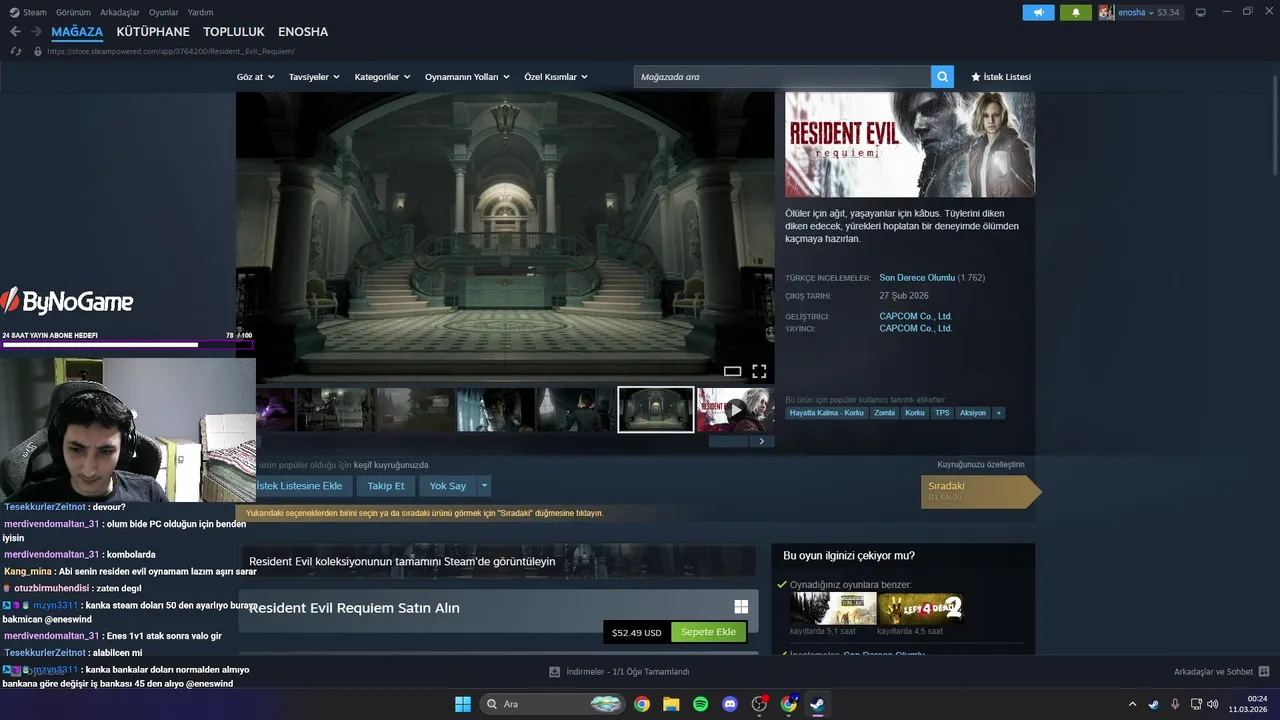Open Discord from taskbar
This screenshot has height=720, width=1280.
[x=730, y=704]
